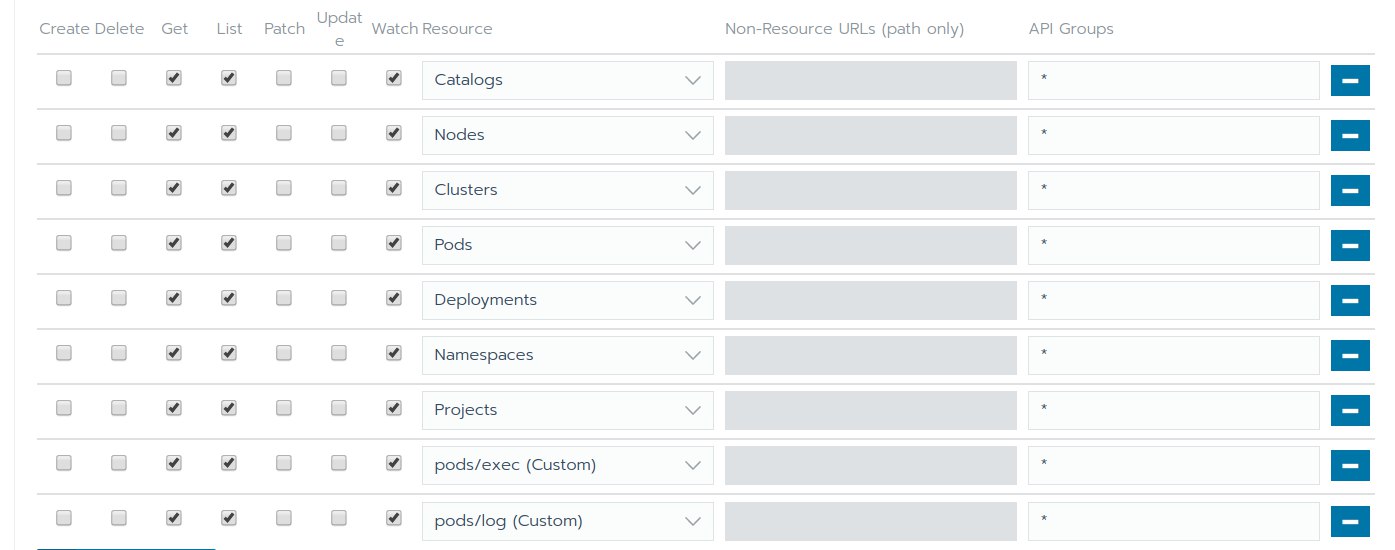Expand the Namespaces resource dropdown
Viewport: 1395px width, 550px height.
567,355
